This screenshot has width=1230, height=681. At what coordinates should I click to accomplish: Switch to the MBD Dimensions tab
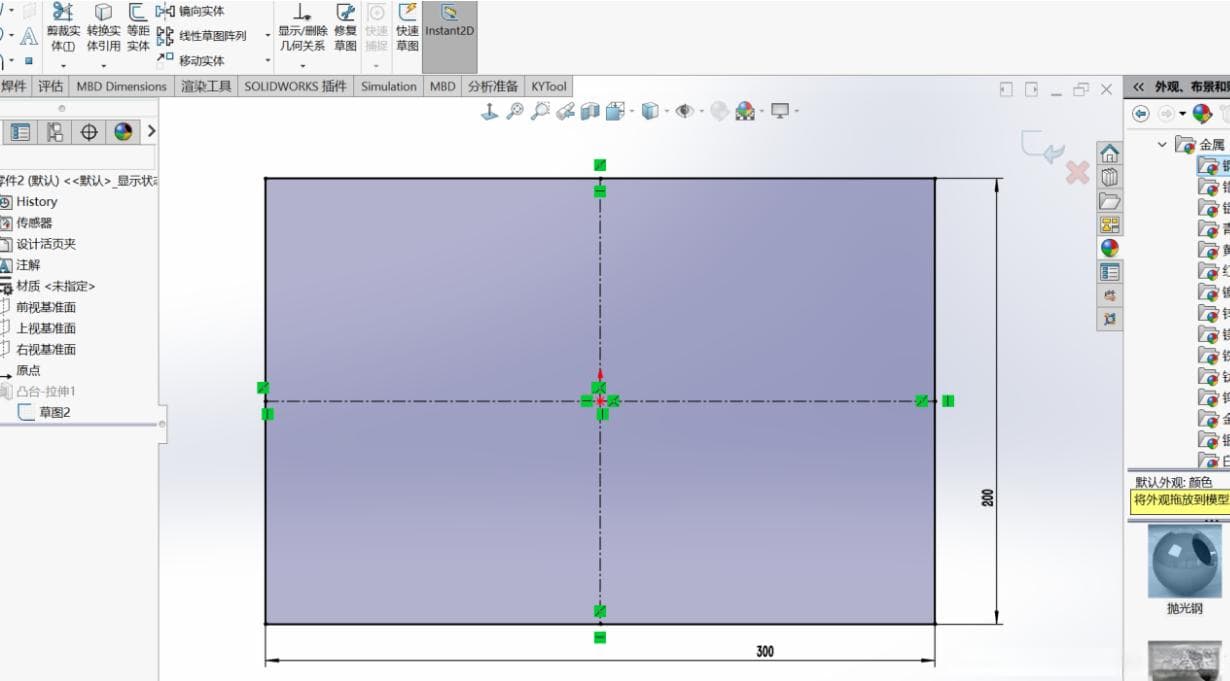(121, 86)
